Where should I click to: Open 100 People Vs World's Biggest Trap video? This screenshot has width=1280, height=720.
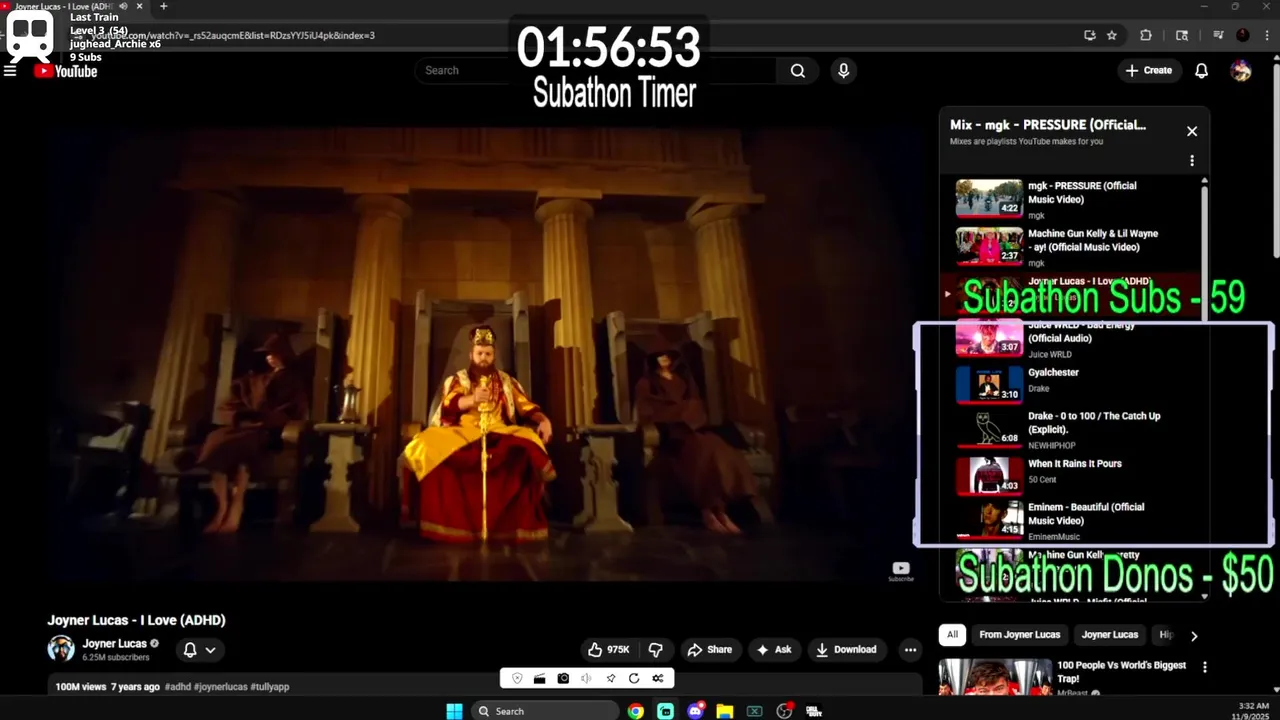coord(1121,672)
